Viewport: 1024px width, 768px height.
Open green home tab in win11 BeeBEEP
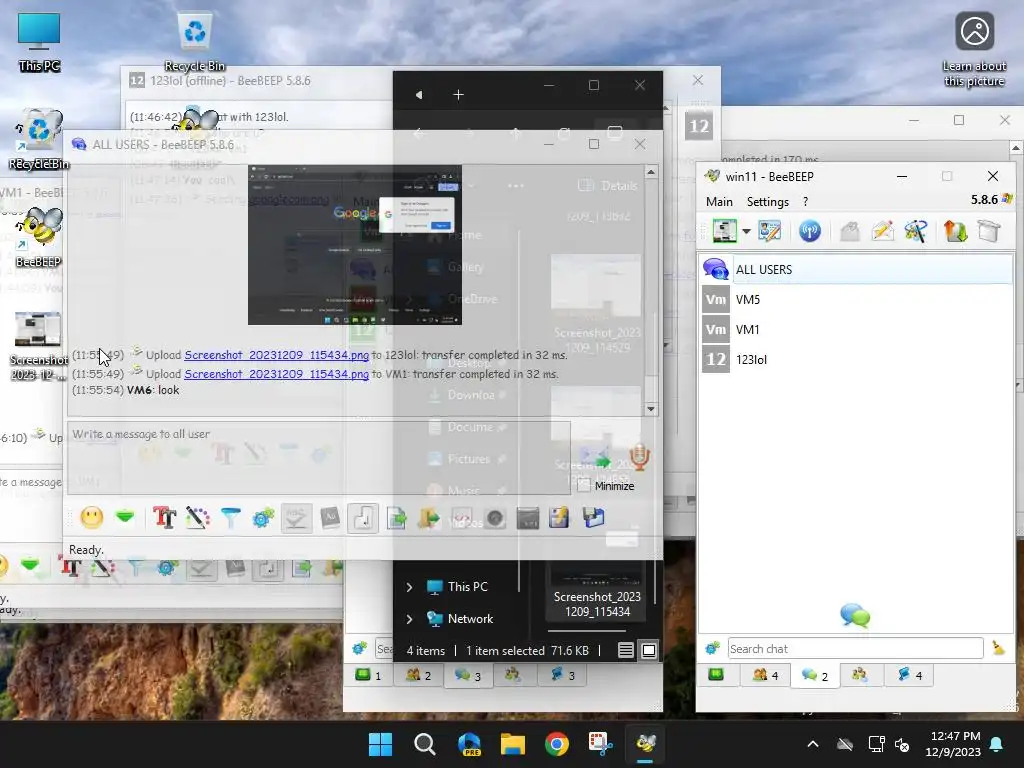click(x=716, y=675)
